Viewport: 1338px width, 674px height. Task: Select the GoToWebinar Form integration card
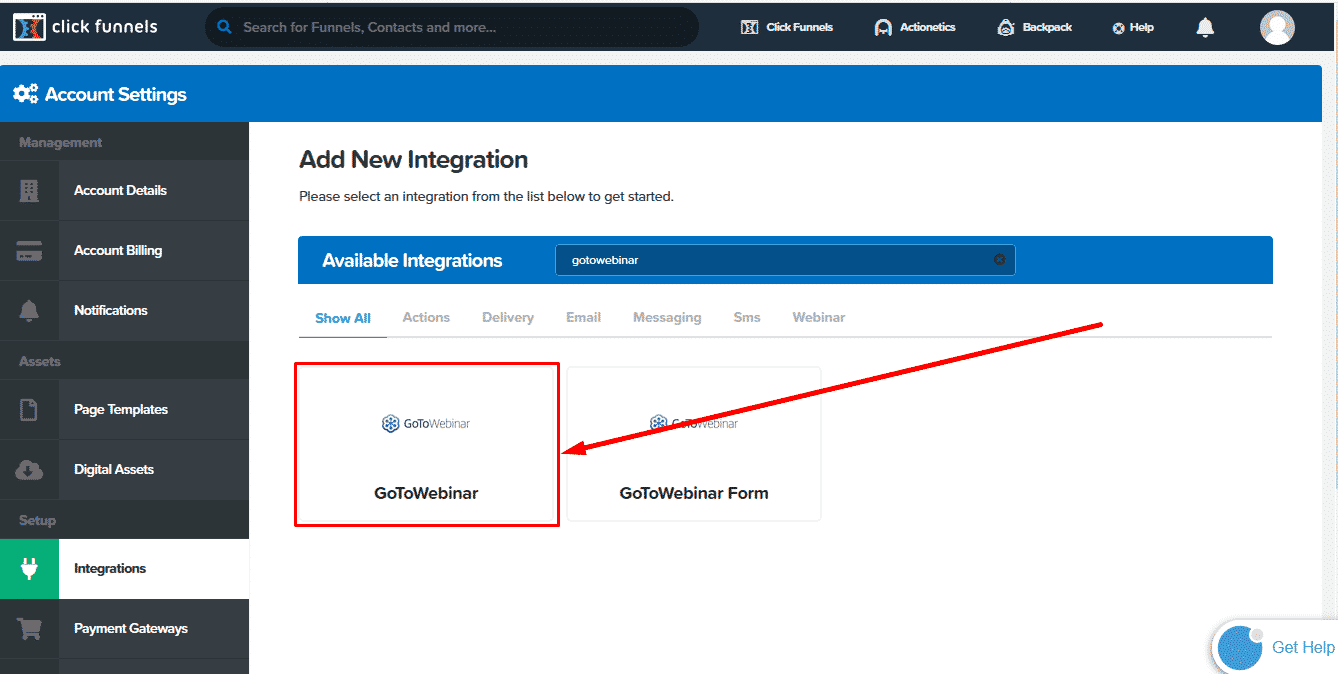coord(694,444)
